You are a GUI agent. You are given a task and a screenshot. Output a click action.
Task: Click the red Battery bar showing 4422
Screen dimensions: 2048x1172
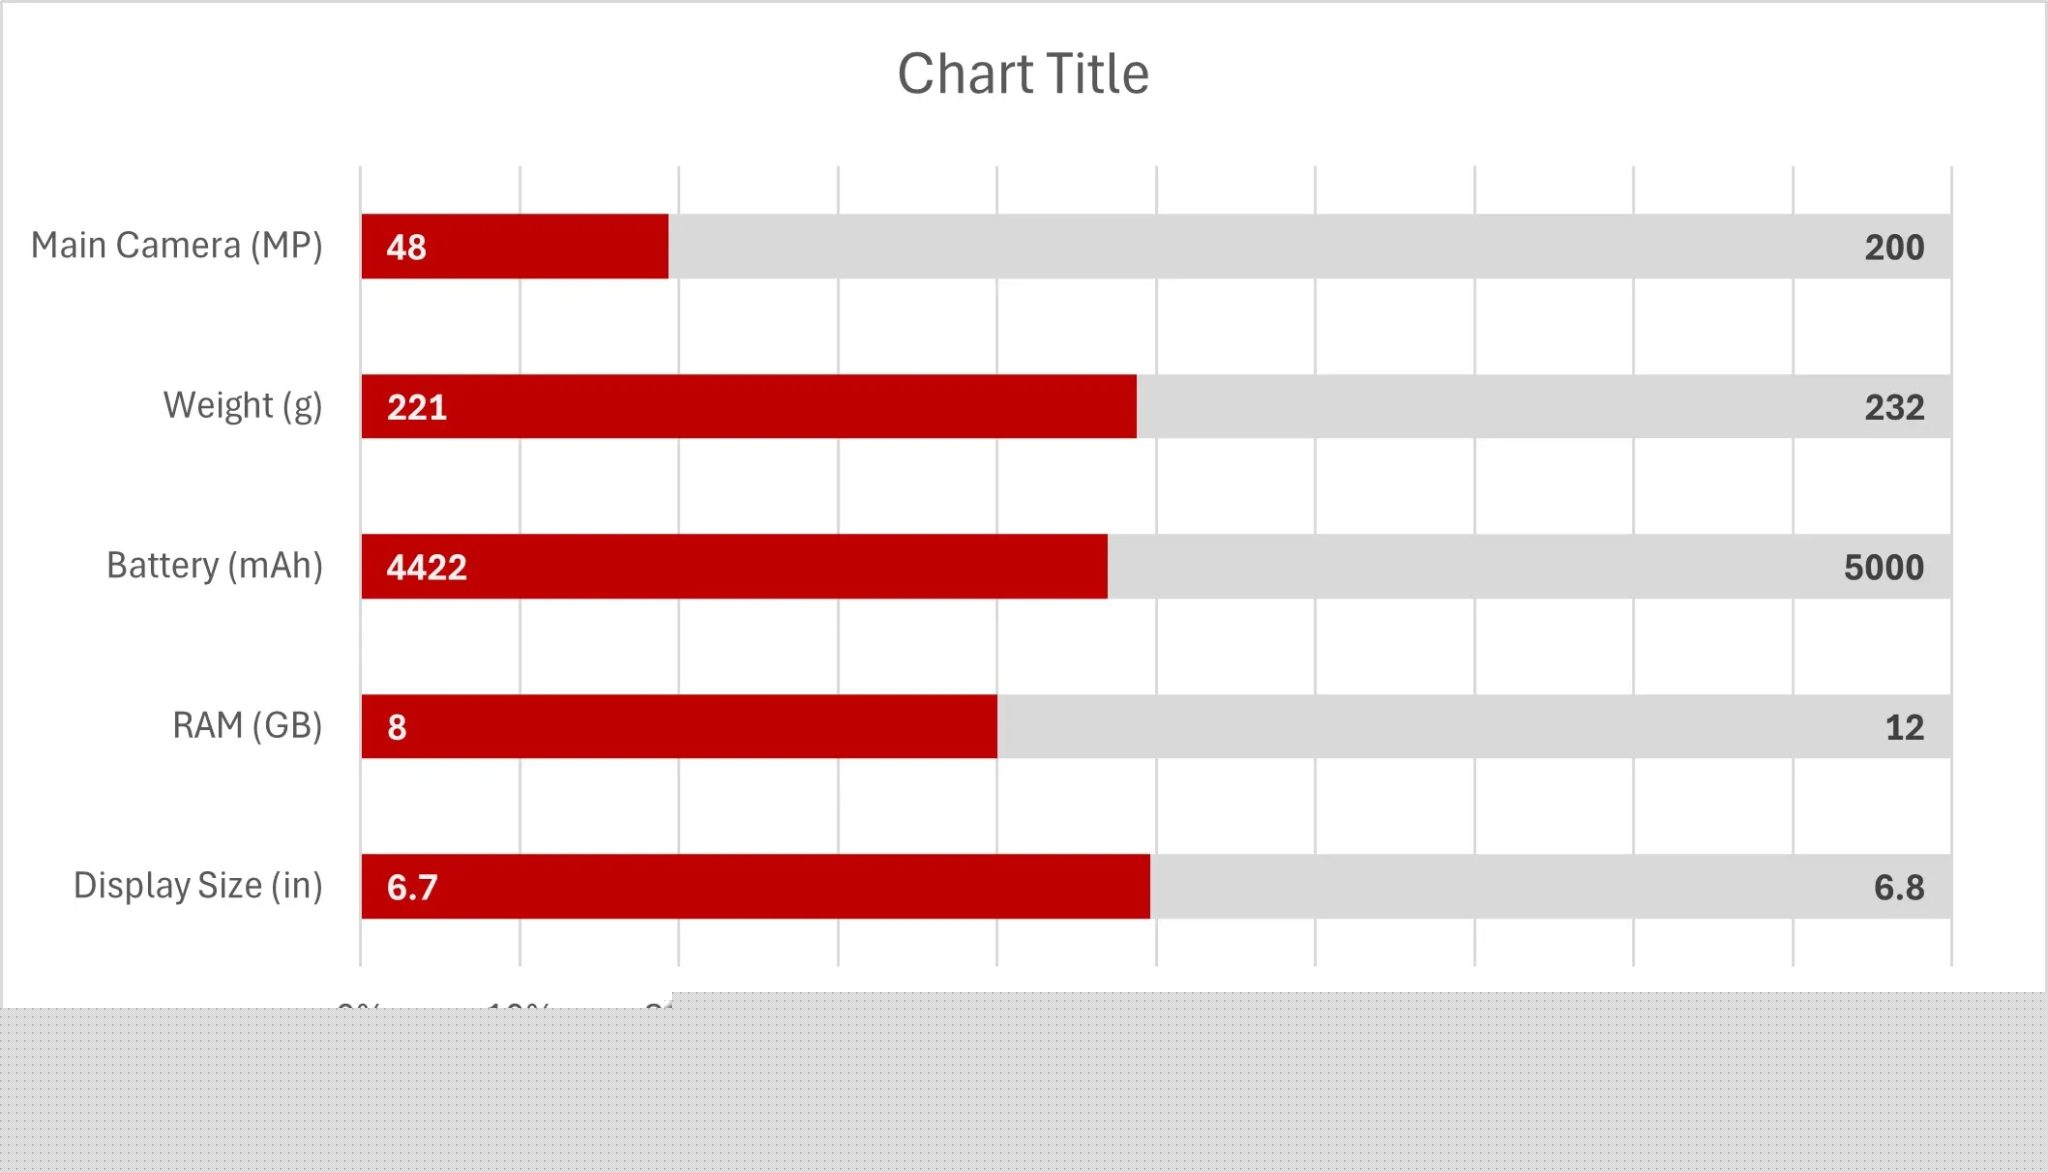(x=735, y=566)
